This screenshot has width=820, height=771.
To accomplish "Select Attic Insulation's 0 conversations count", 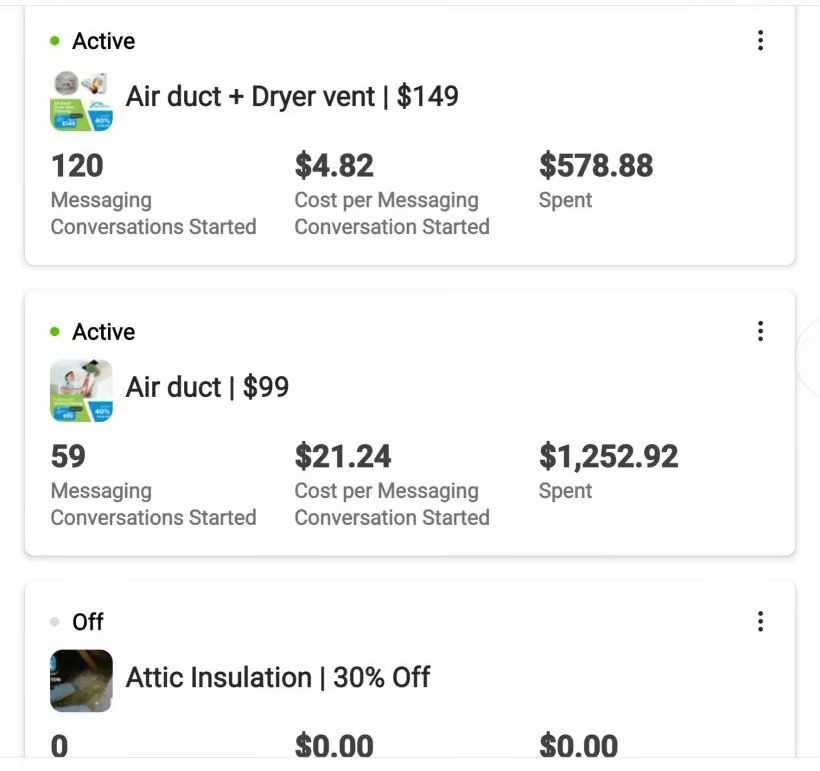I will (x=60, y=746).
